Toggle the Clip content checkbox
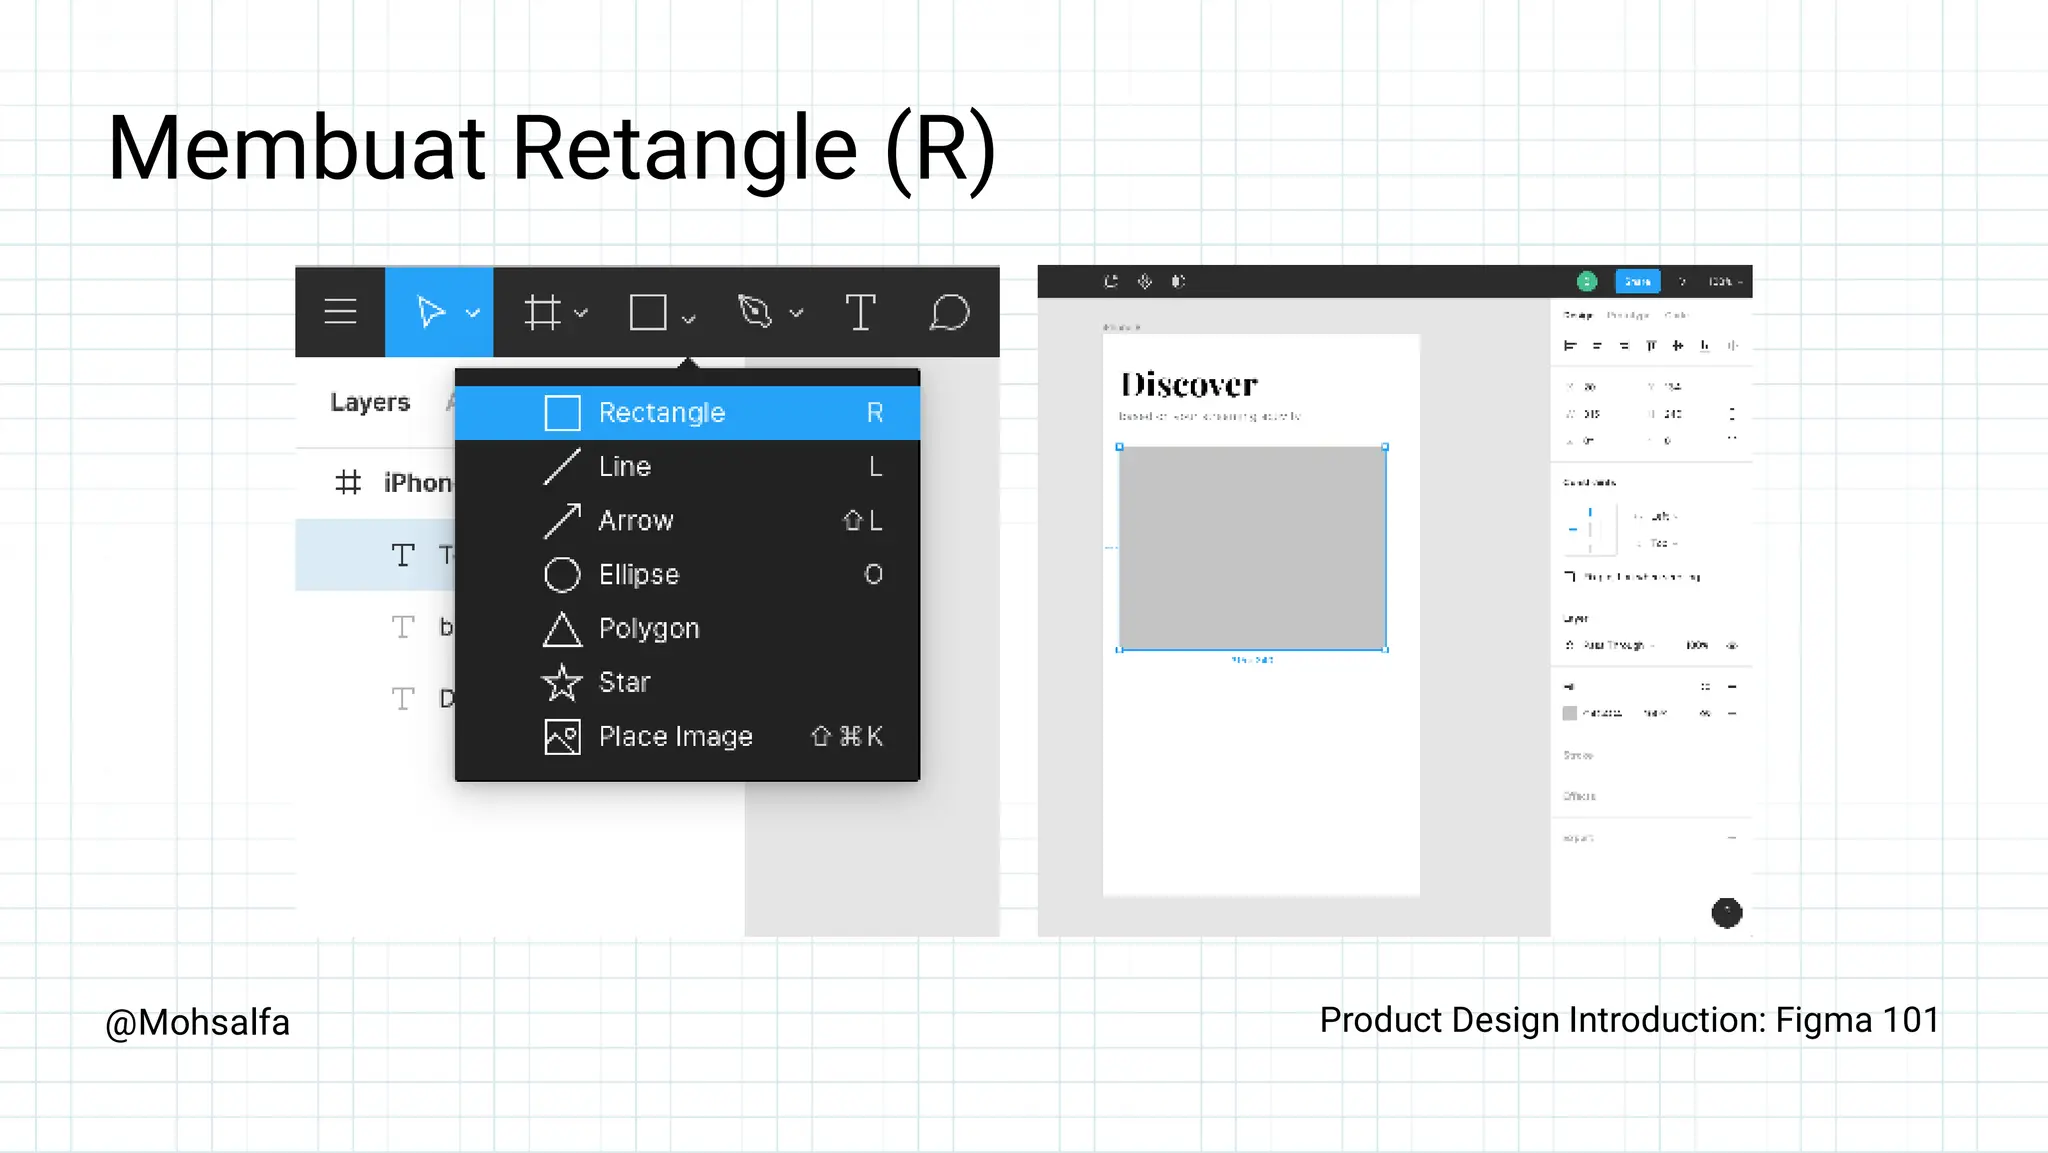The width and height of the screenshot is (2048, 1153). coord(1570,577)
